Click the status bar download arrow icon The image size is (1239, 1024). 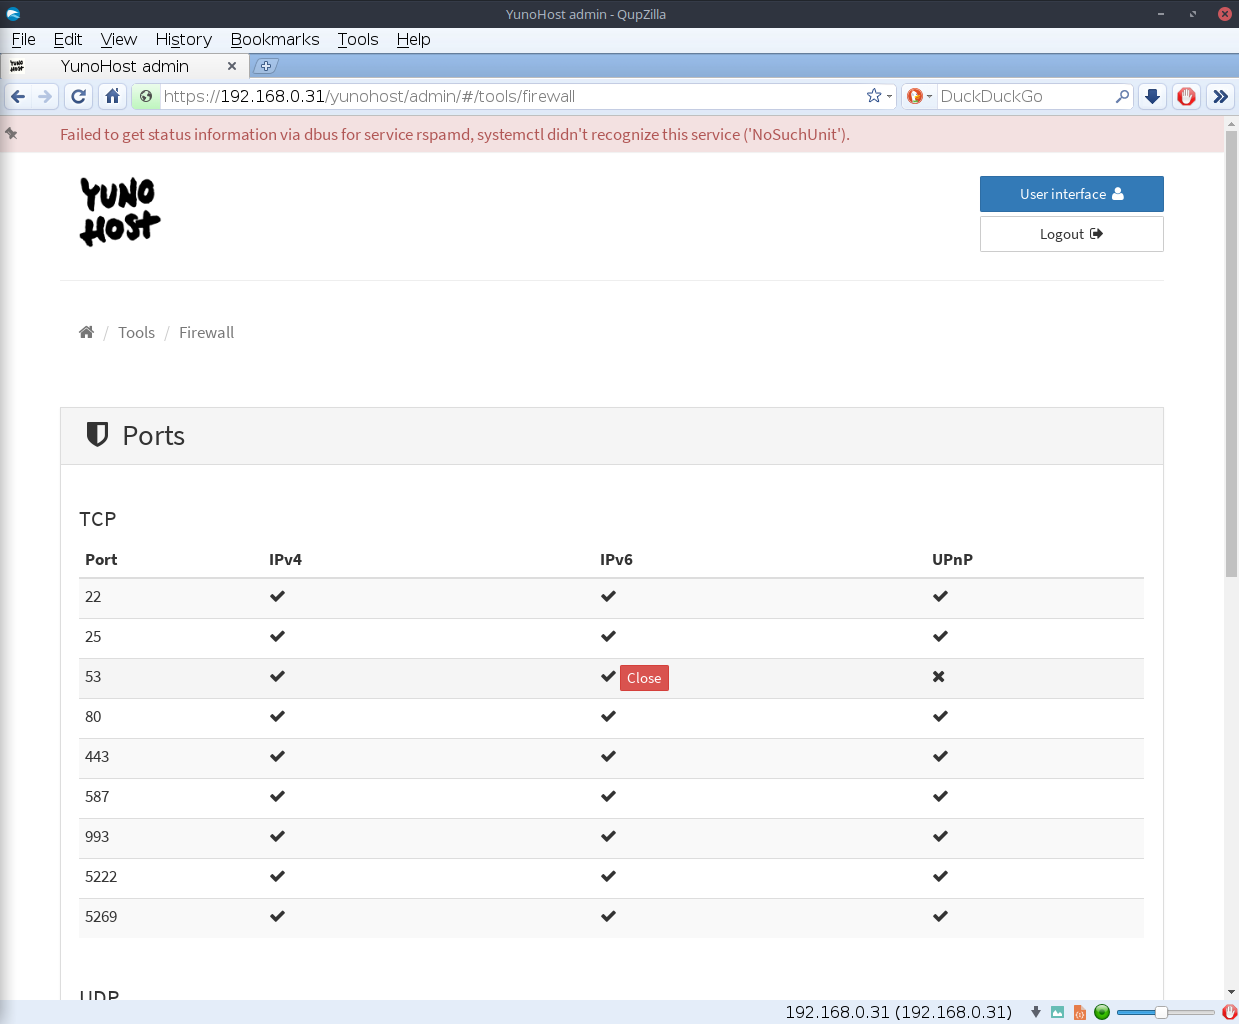[x=1036, y=1012]
